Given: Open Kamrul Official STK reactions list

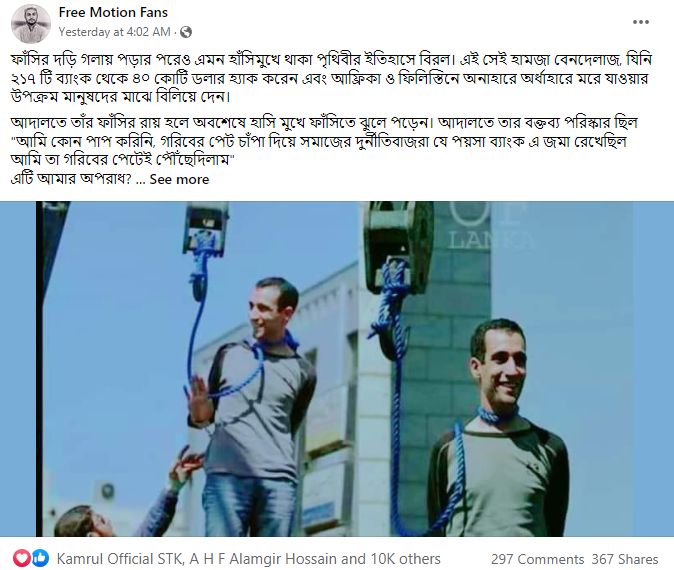Looking at the screenshot, I should tap(120, 559).
